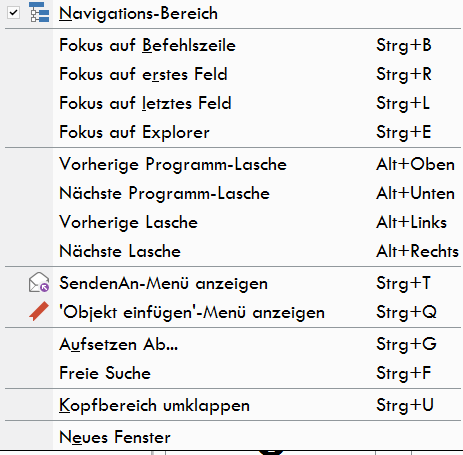Select Fokus auf Befehlszeile
Image resolution: width=463 pixels, height=455 pixels.
[x=233, y=45]
